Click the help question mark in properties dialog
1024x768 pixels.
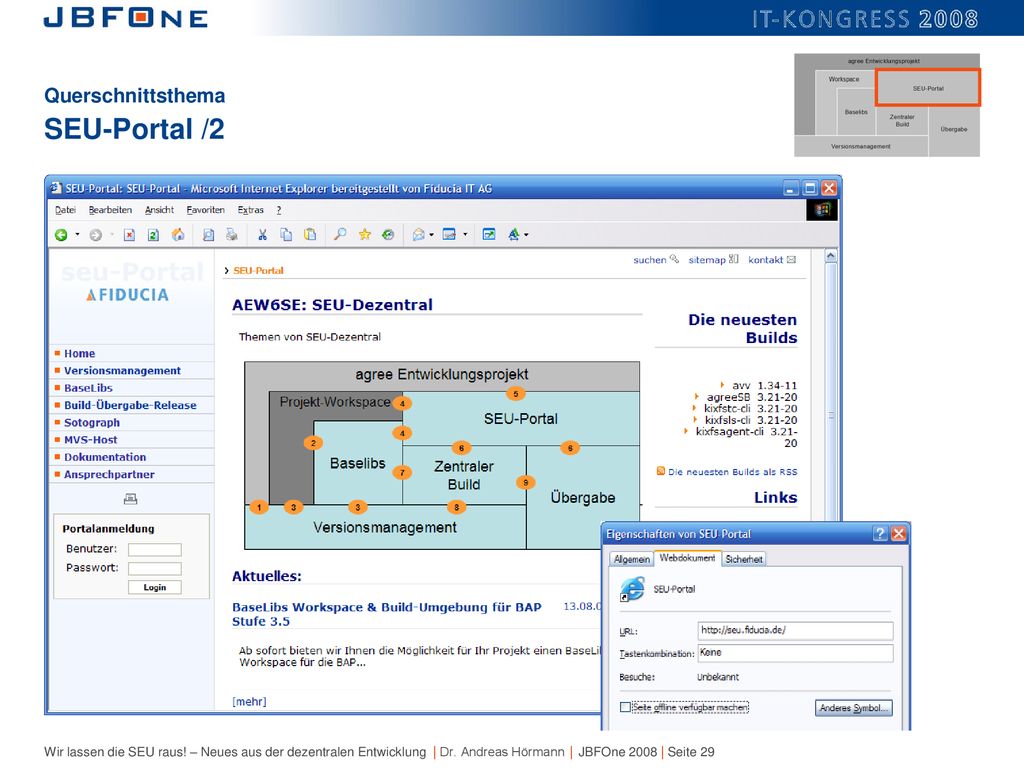pos(880,534)
